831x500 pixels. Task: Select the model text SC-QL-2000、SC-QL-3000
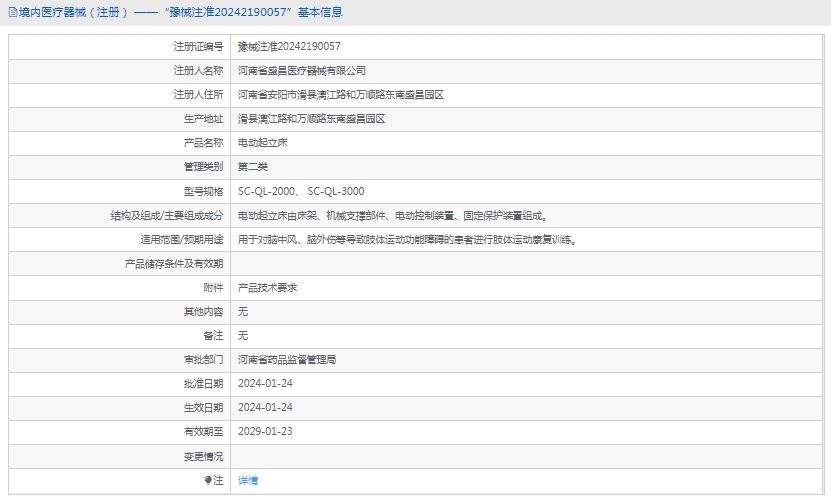[301, 191]
